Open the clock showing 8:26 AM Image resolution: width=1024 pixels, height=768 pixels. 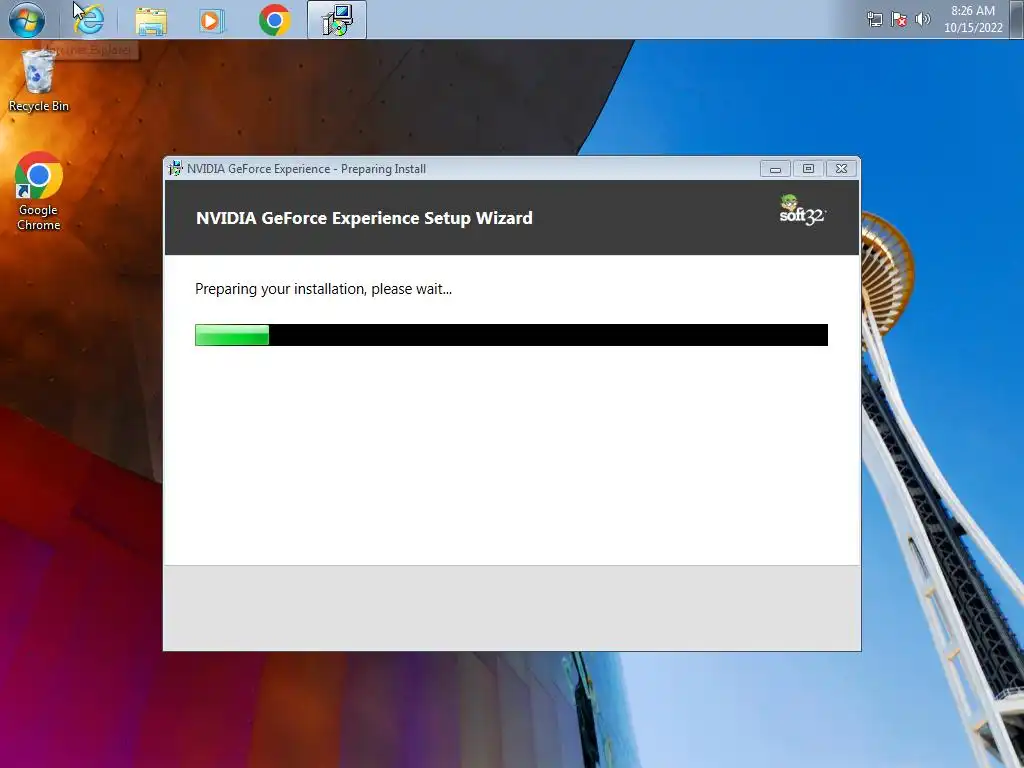(x=973, y=19)
